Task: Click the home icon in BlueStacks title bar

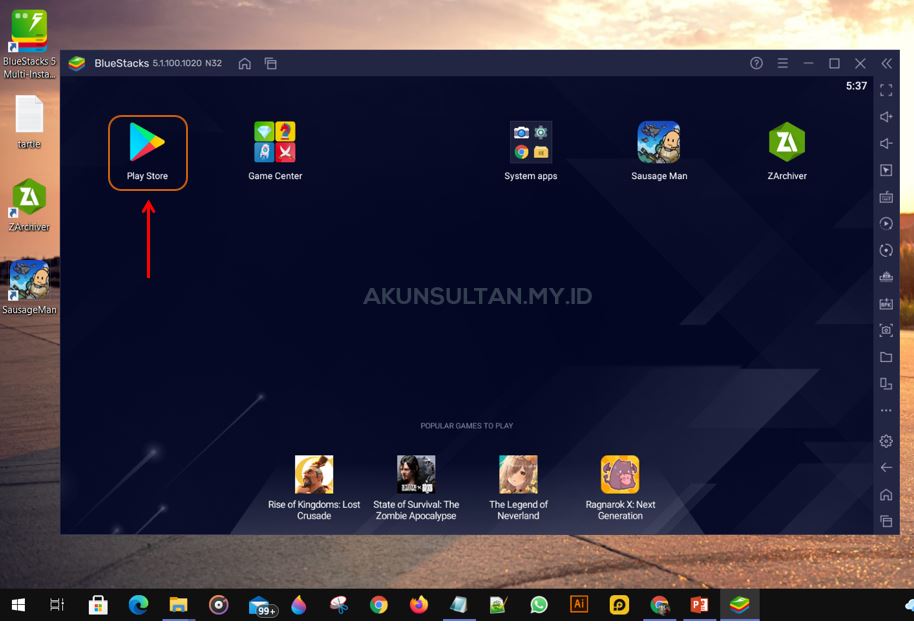Action: coord(245,64)
